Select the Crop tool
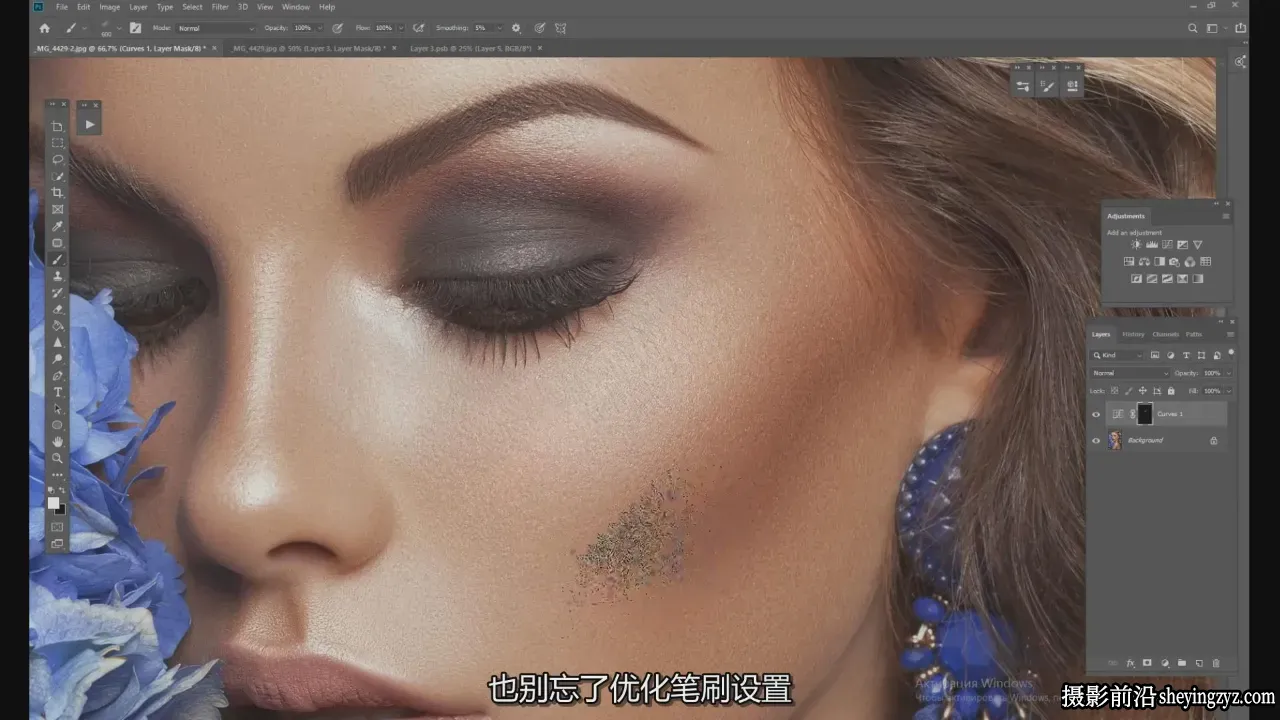This screenshot has width=1280, height=720. point(58,192)
